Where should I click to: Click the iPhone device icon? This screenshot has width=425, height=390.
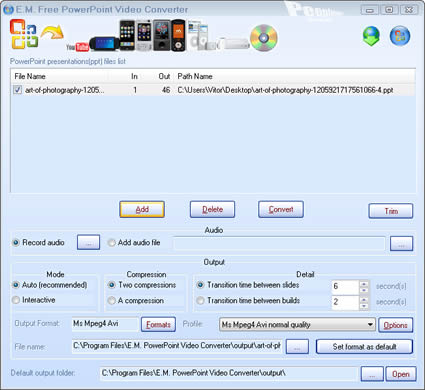coord(127,35)
